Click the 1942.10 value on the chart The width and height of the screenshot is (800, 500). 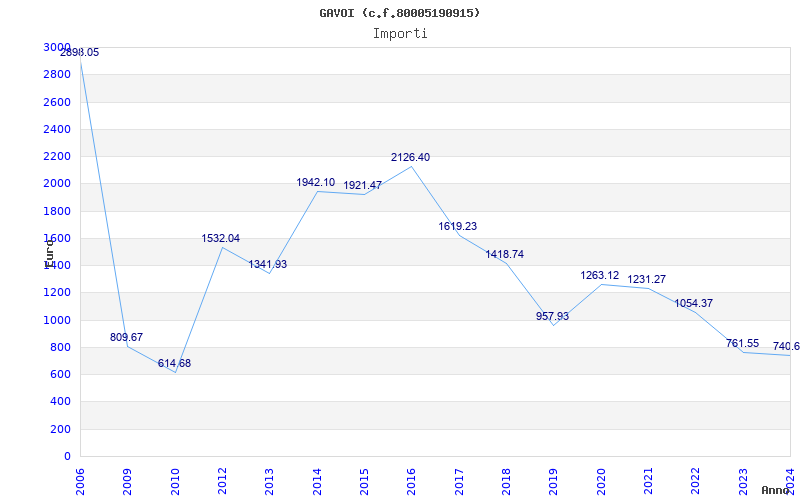pyautogui.click(x=316, y=183)
